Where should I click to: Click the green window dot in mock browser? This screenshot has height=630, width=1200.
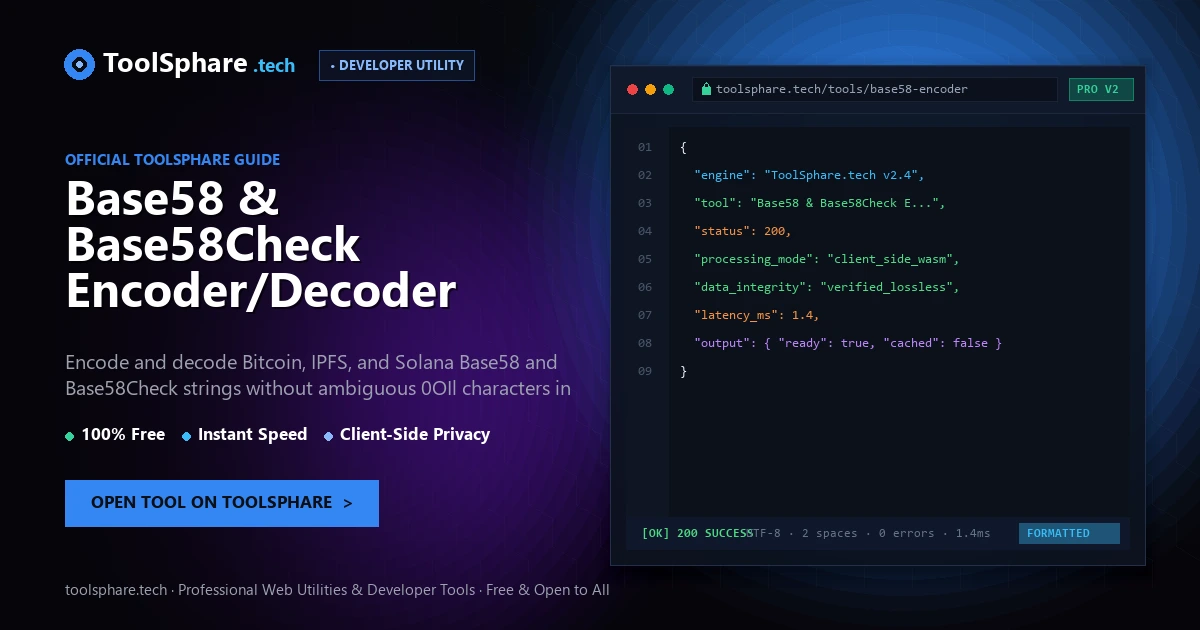click(x=668, y=89)
